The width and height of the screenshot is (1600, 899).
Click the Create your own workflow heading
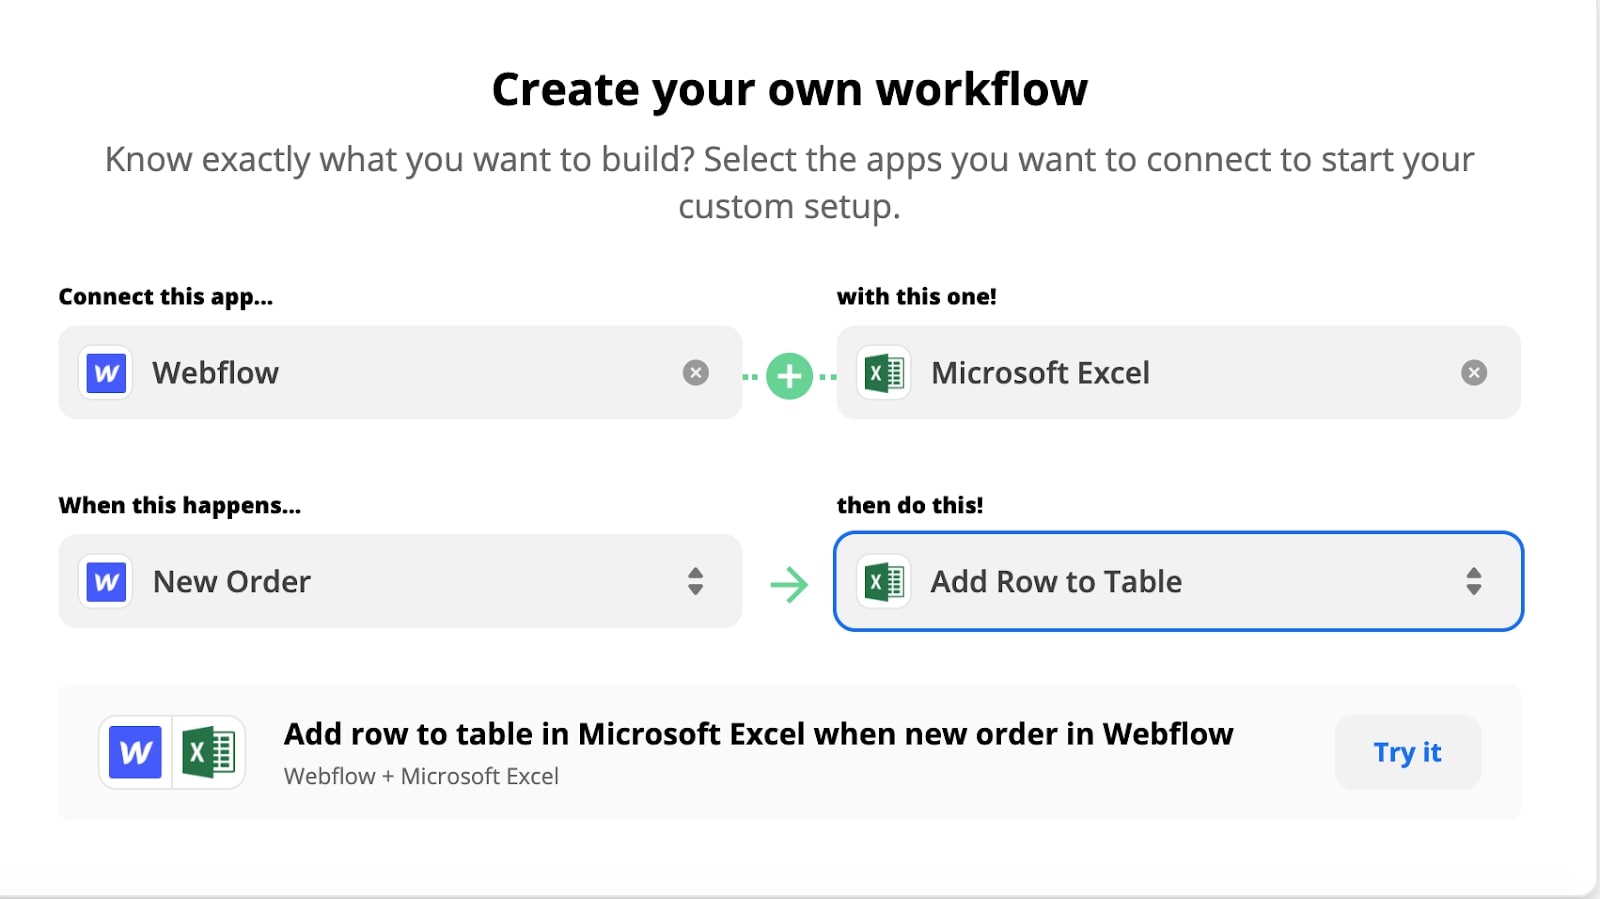coord(790,90)
